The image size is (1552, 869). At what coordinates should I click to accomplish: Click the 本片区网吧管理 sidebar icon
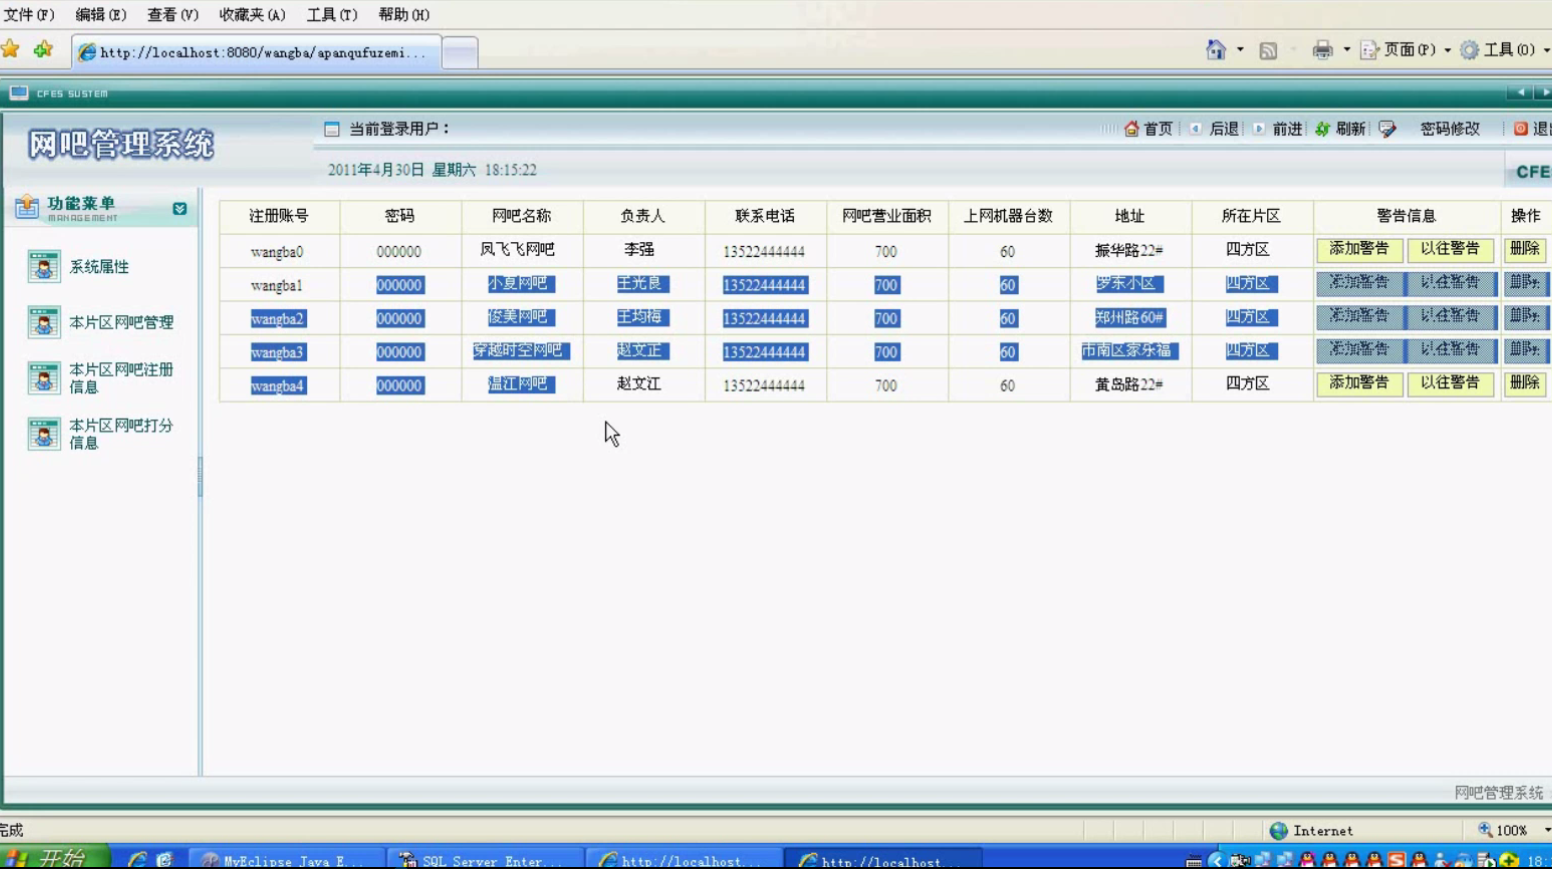pos(43,323)
